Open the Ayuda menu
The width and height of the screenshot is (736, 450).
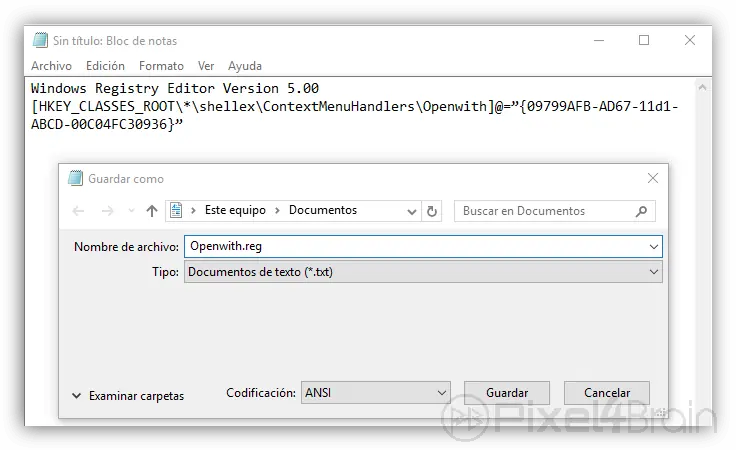245,66
